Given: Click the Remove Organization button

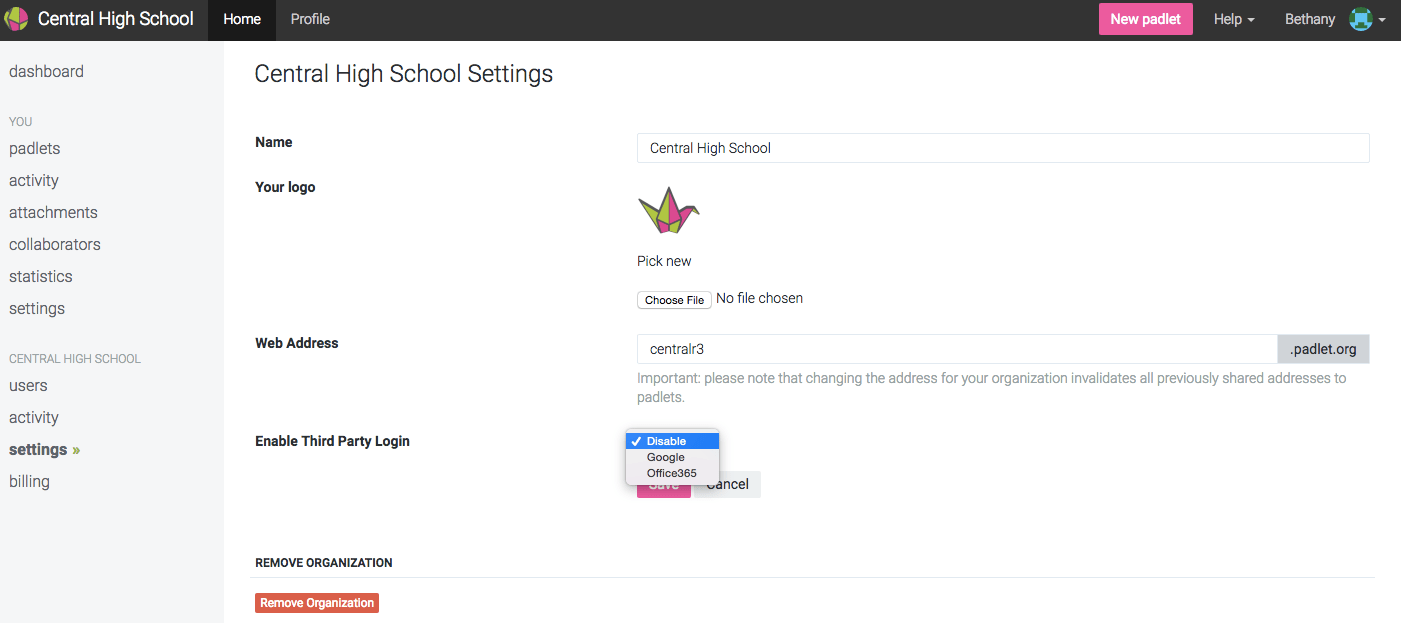Looking at the screenshot, I should pyautogui.click(x=316, y=602).
